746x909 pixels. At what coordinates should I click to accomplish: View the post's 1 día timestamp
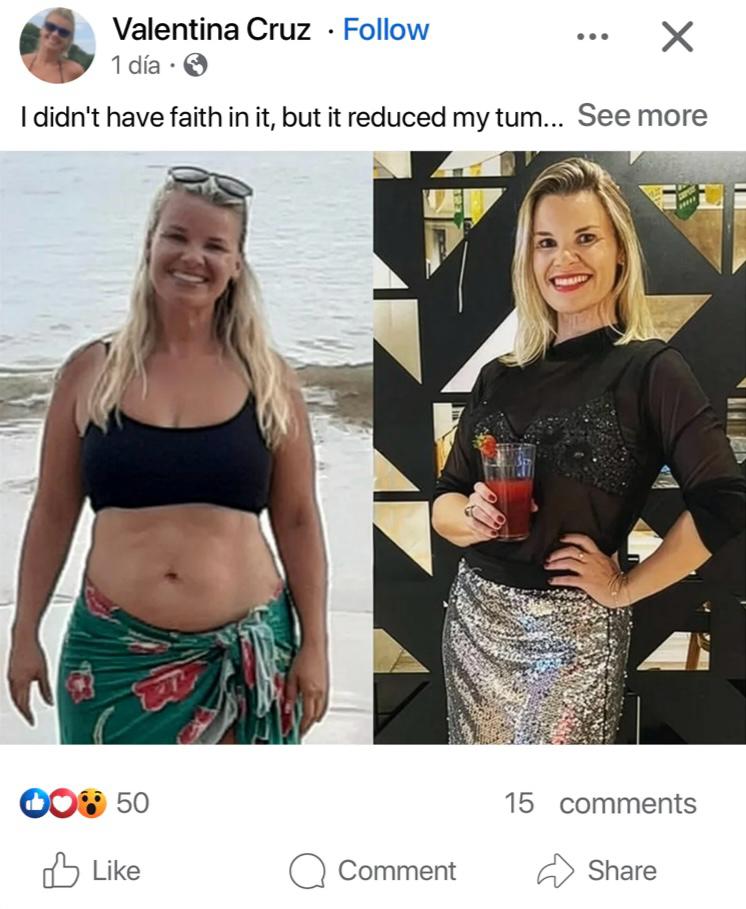point(136,66)
